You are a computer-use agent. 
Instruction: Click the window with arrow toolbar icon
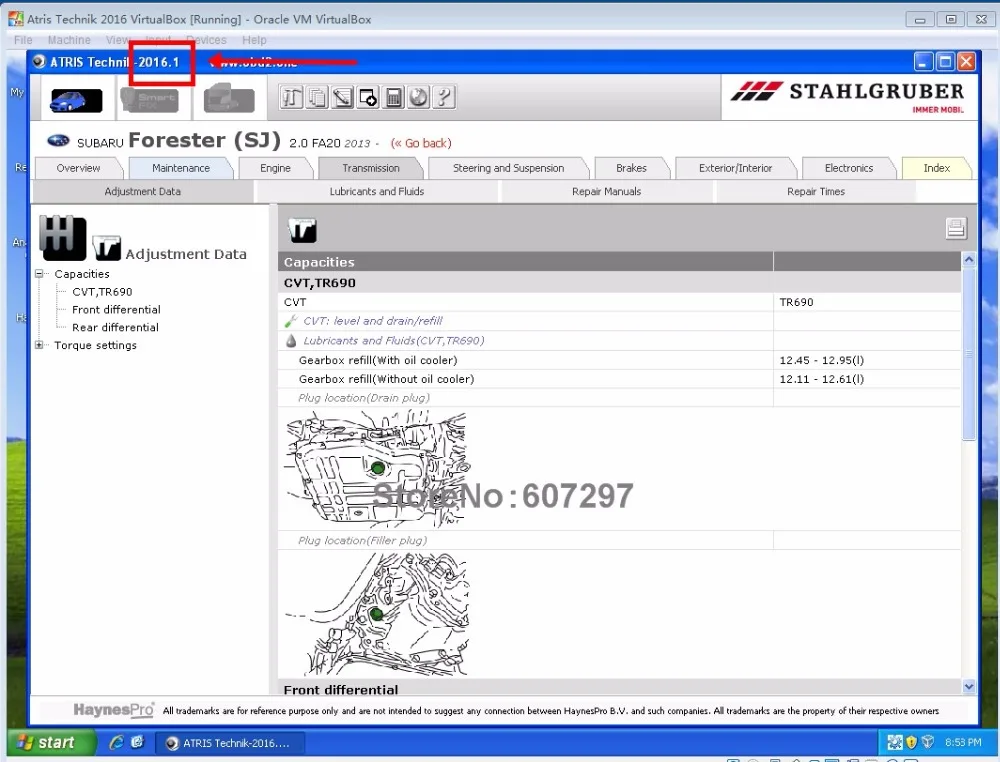pyautogui.click(x=368, y=98)
